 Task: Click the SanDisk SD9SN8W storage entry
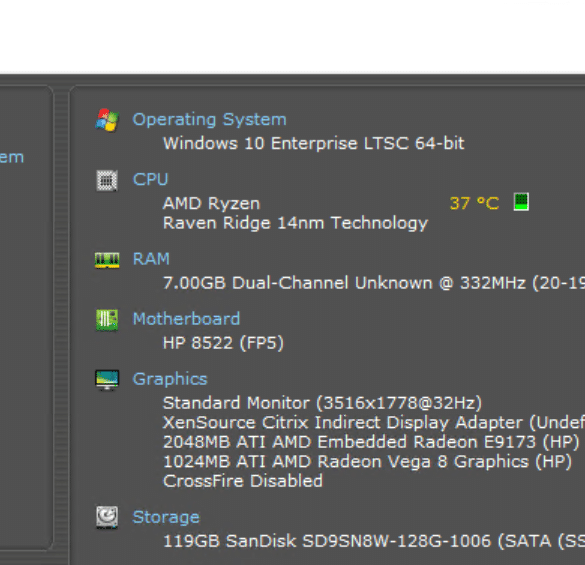(374, 541)
